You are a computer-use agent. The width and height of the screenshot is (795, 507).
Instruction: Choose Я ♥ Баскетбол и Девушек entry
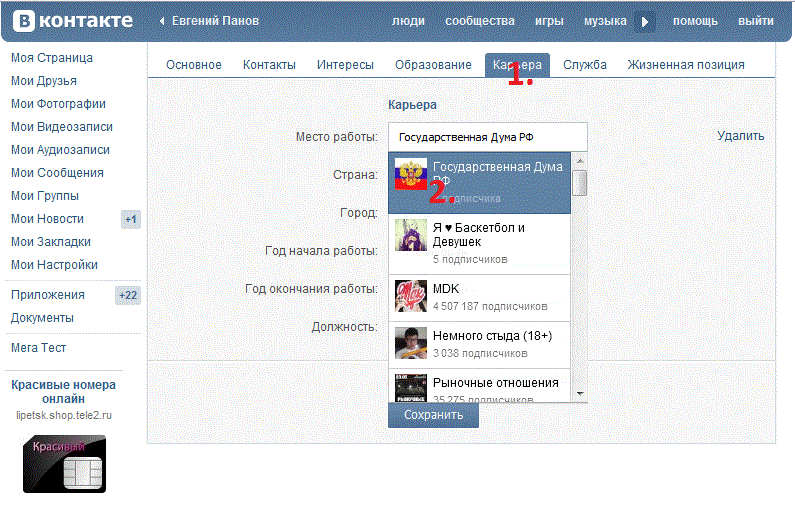480,244
